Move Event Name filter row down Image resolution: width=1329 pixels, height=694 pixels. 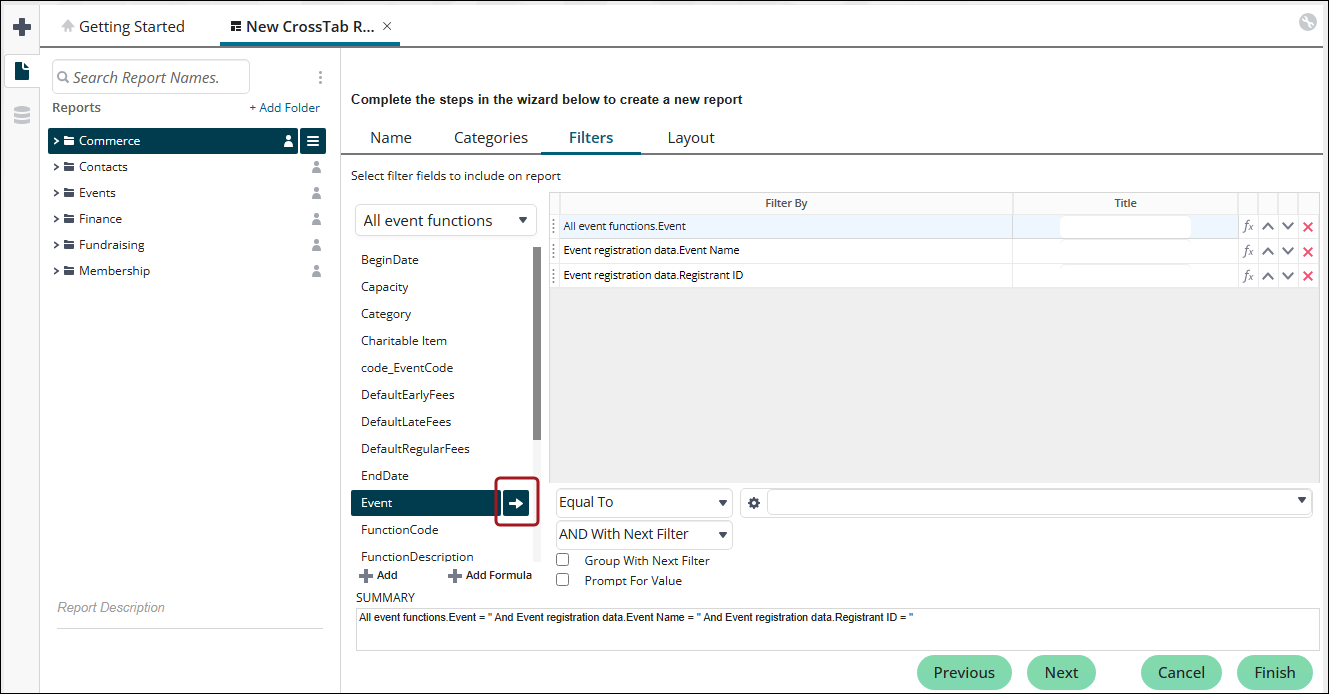tap(1288, 251)
